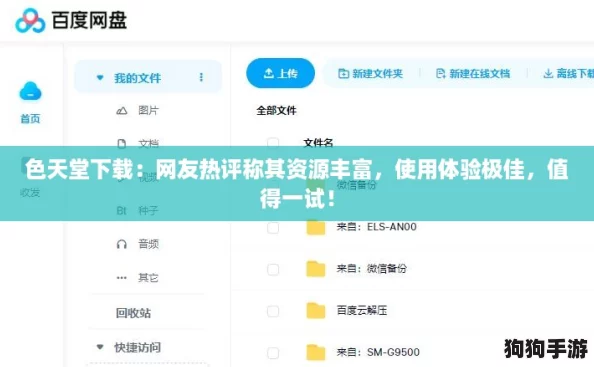This screenshot has width=594, height=367.
Task: Click the folder icon of 来自：微信备份
Action: (316, 269)
